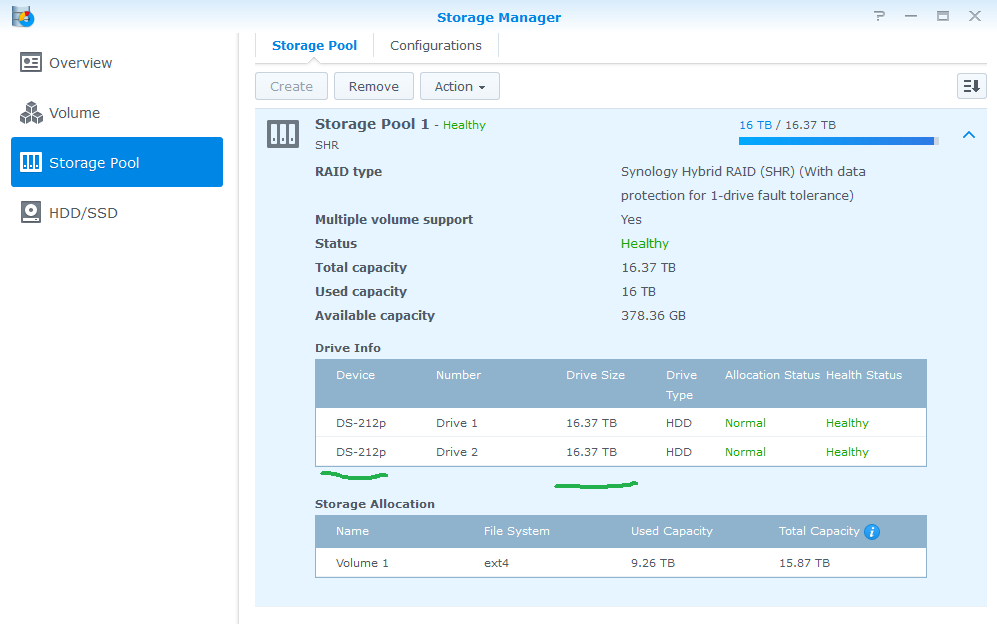
Task: Collapse Storage Pool 1 with the chevron
Action: [x=968, y=135]
